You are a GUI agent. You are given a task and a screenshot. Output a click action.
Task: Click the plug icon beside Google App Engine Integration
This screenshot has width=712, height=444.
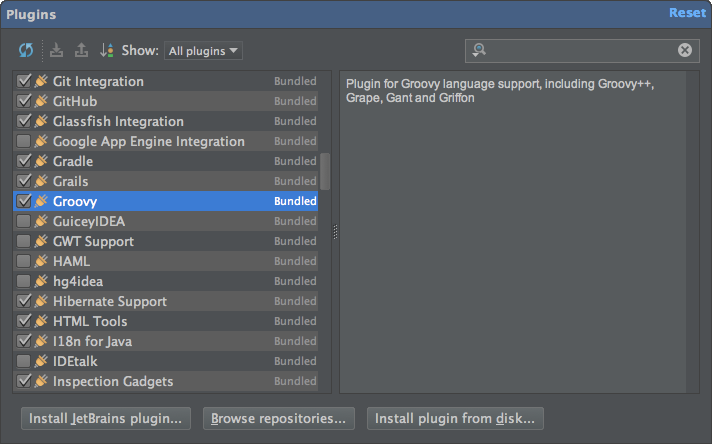coord(41,141)
